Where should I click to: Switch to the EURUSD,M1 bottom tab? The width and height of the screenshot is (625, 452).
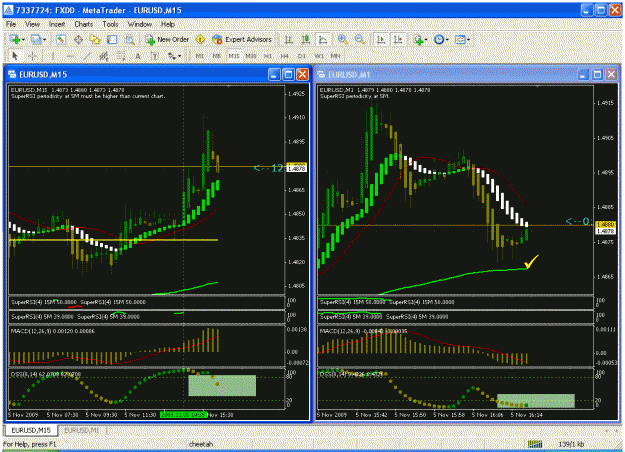82,430
